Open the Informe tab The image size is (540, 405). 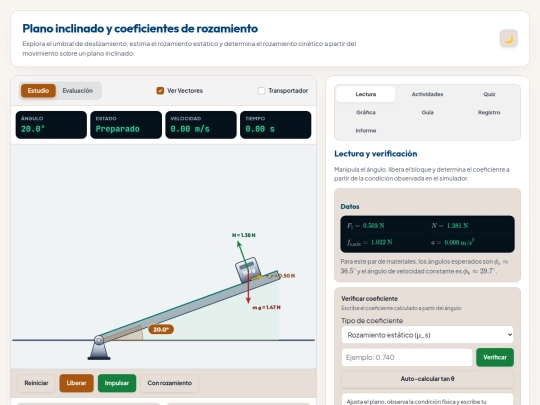(366, 131)
